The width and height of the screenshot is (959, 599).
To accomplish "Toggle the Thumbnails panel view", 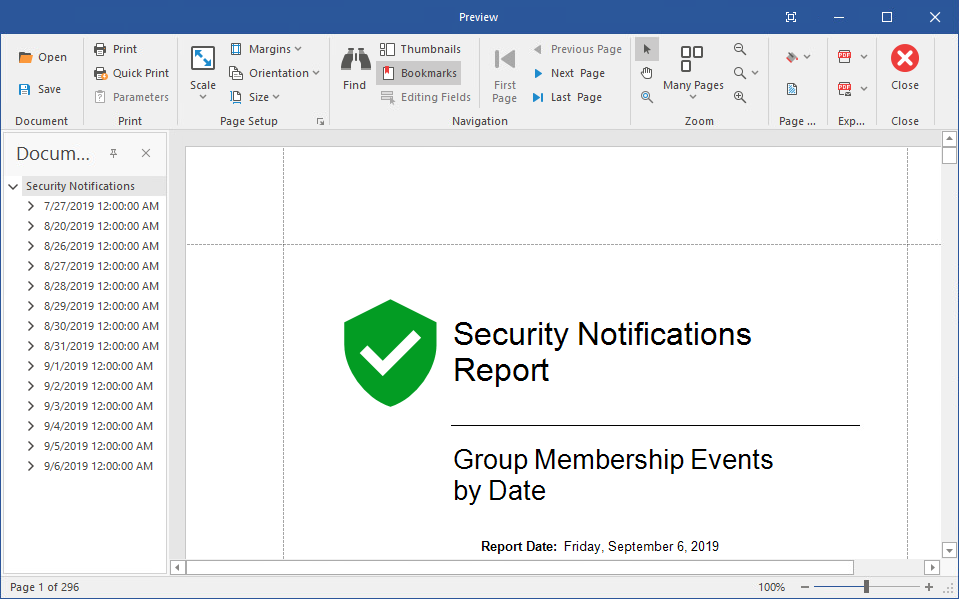I will tap(420, 49).
